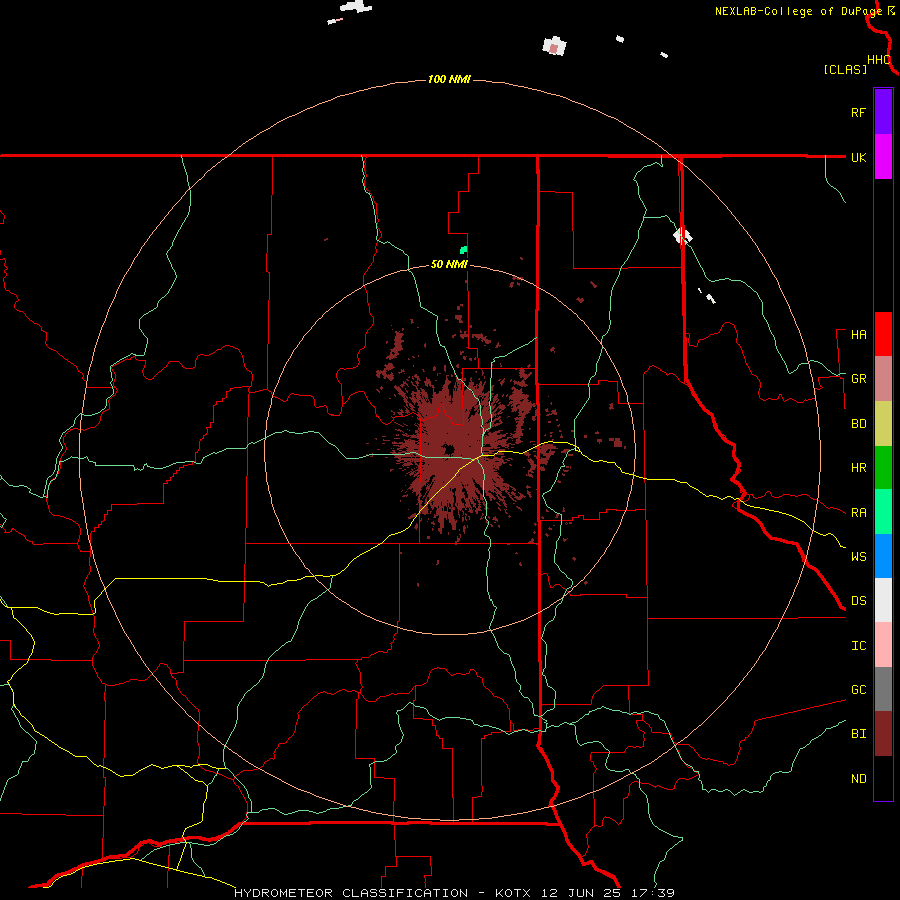900x900 pixels.
Task: Click the WS legend label
Action: 858,556
